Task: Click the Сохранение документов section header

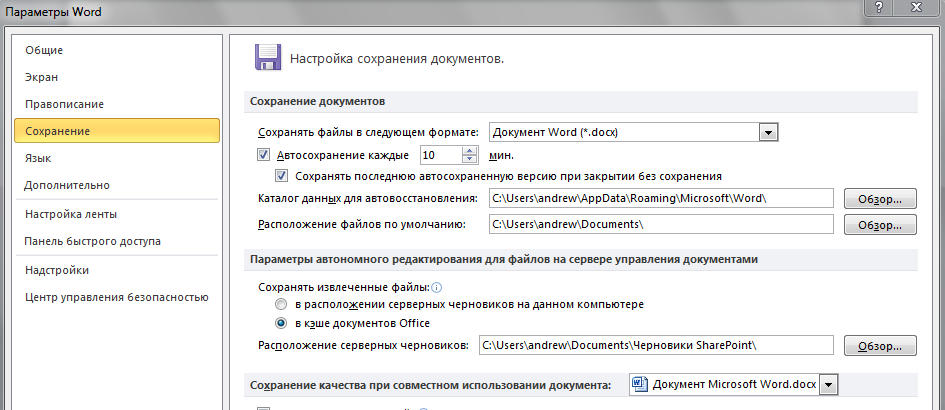Action: (x=318, y=101)
